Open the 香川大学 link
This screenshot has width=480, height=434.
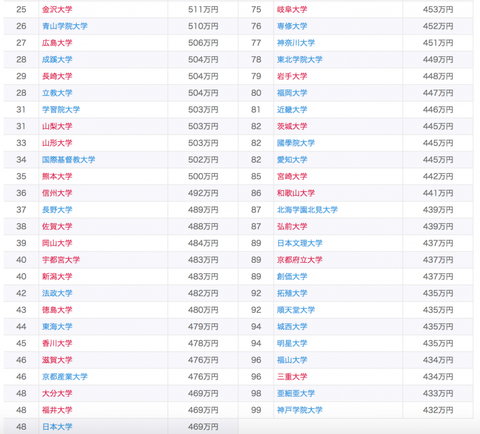(x=57, y=343)
